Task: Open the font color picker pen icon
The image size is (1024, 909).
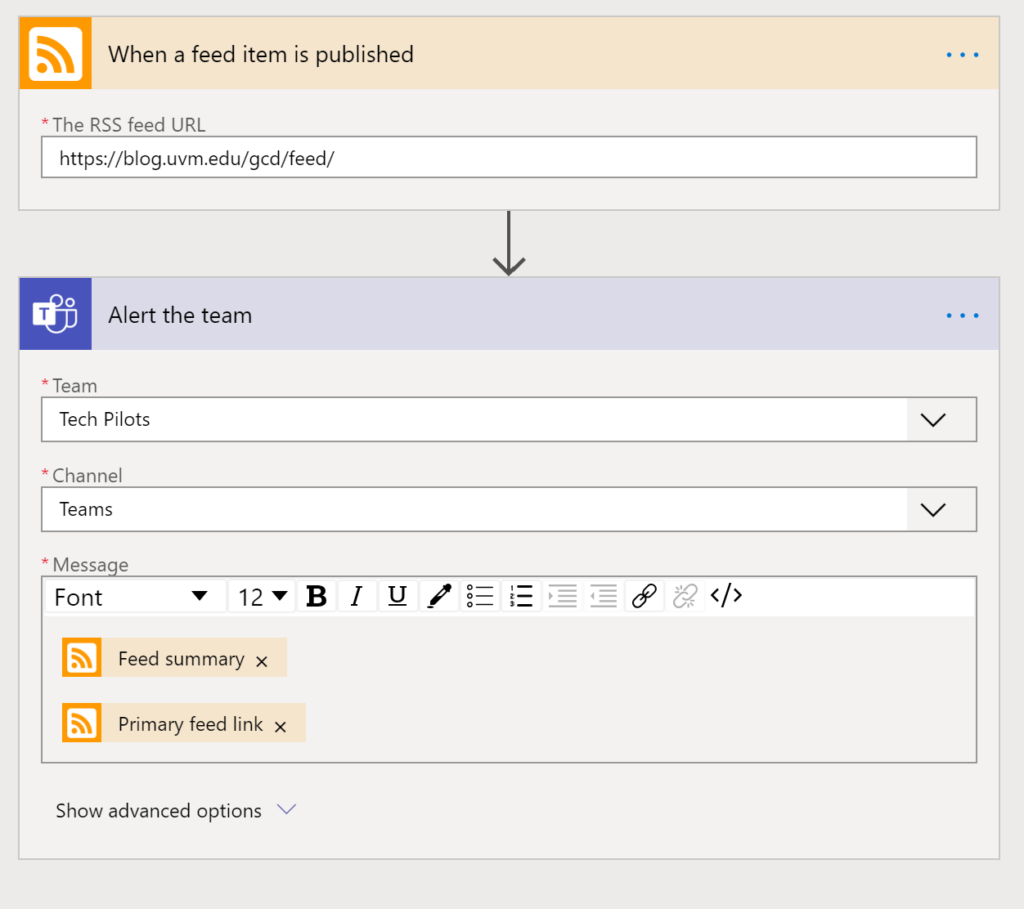Action: (x=438, y=597)
